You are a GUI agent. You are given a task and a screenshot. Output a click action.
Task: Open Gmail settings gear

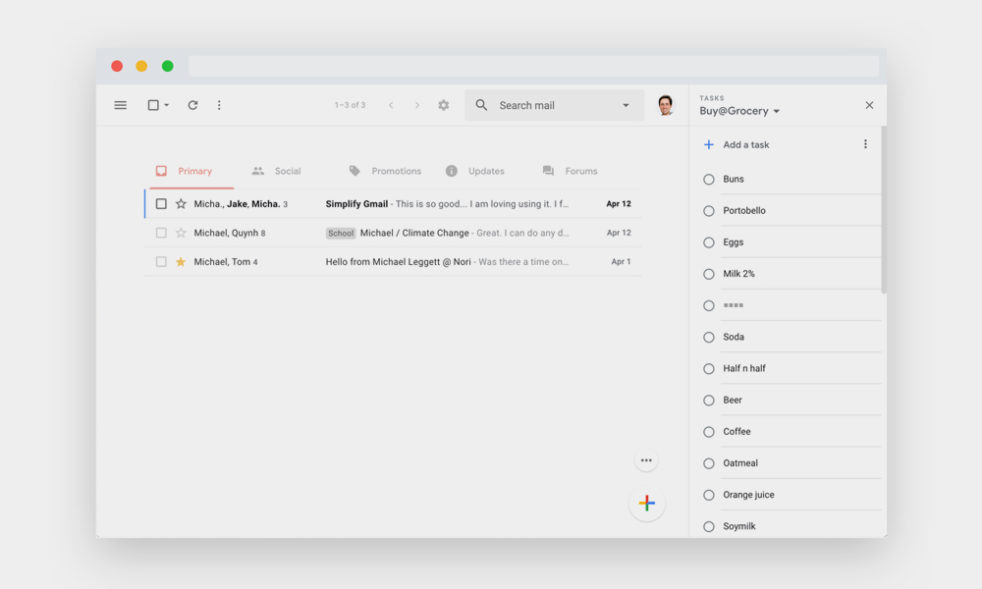tap(443, 104)
